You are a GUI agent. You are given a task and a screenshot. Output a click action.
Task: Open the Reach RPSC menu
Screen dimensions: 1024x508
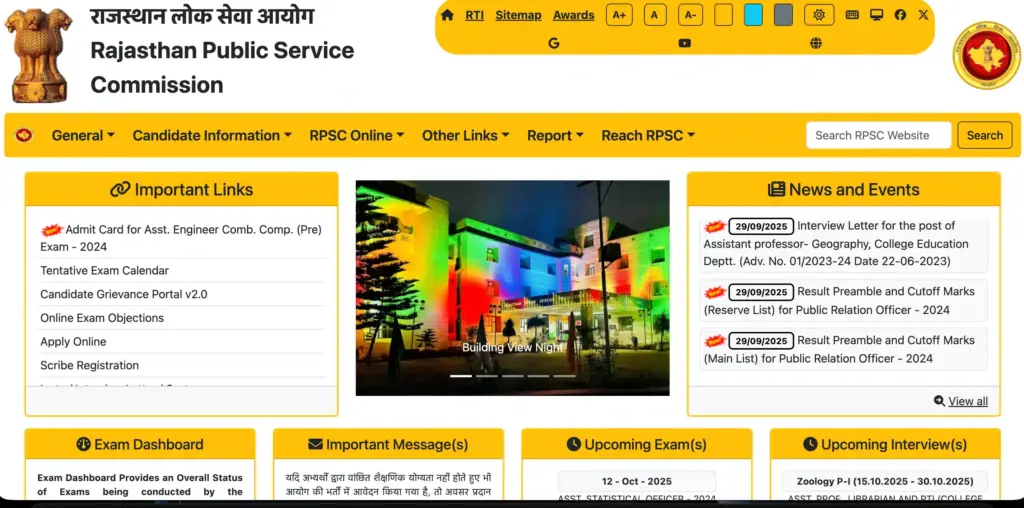point(648,136)
